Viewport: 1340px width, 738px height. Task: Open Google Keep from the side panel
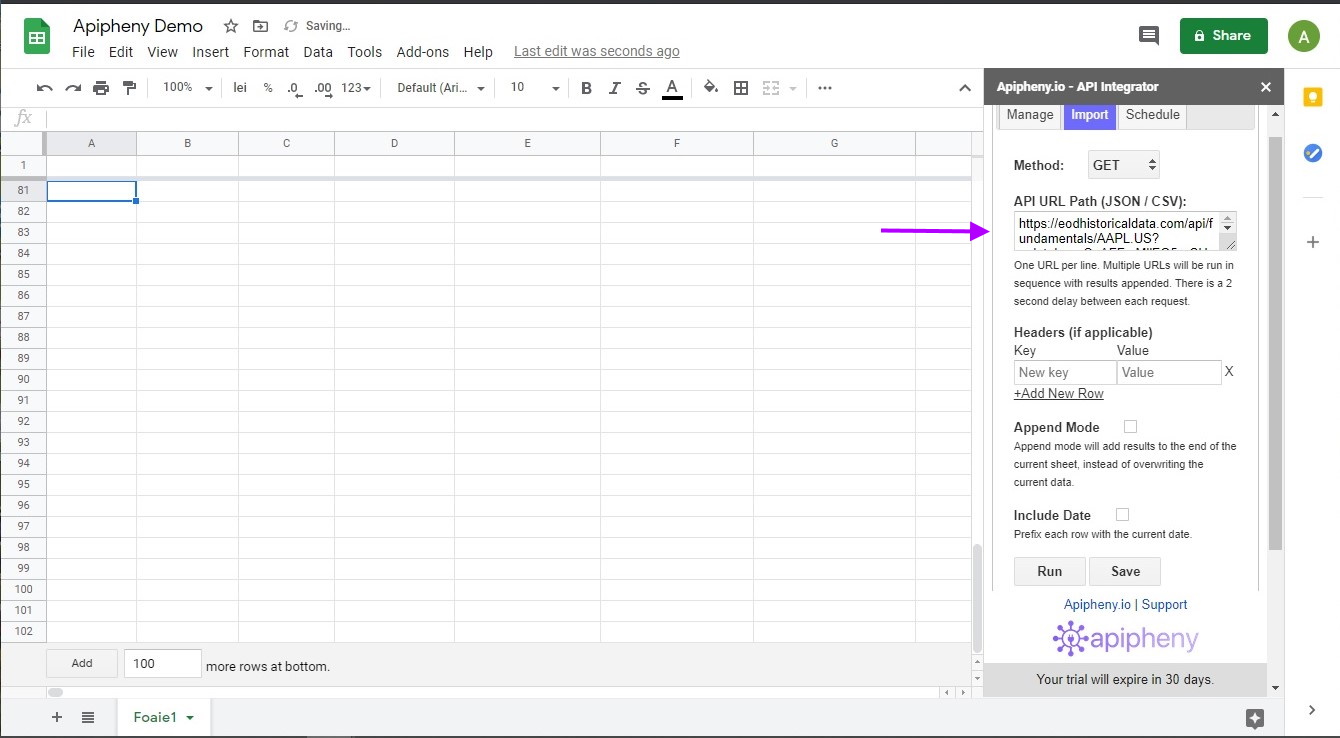pyautogui.click(x=1313, y=96)
